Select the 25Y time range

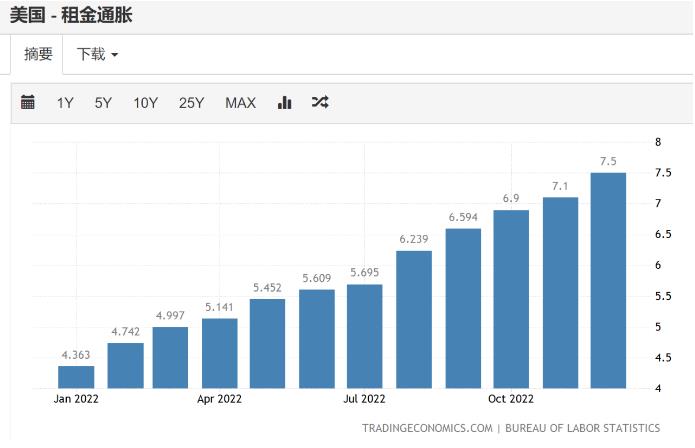tap(191, 103)
